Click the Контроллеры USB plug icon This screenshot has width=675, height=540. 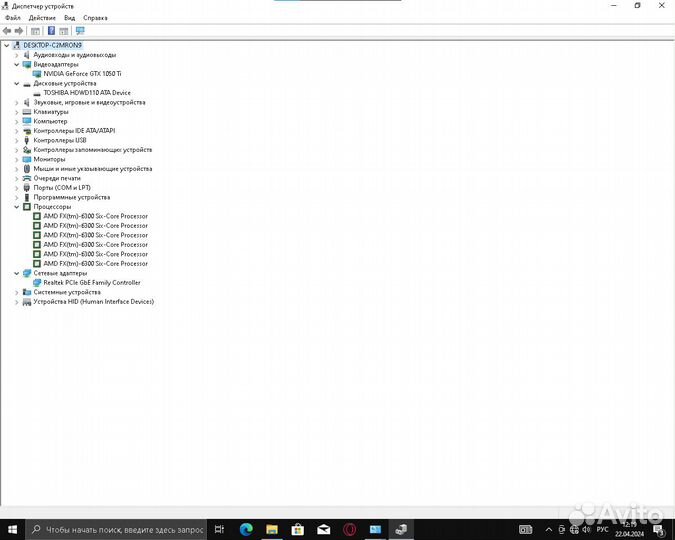pos(27,140)
